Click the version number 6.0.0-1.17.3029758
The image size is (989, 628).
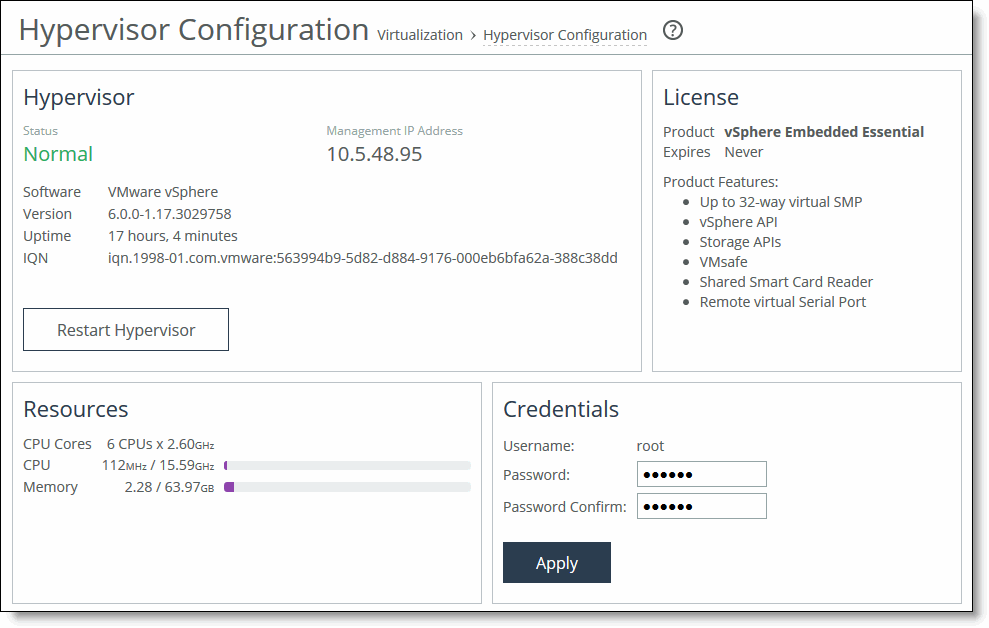[x=170, y=214]
